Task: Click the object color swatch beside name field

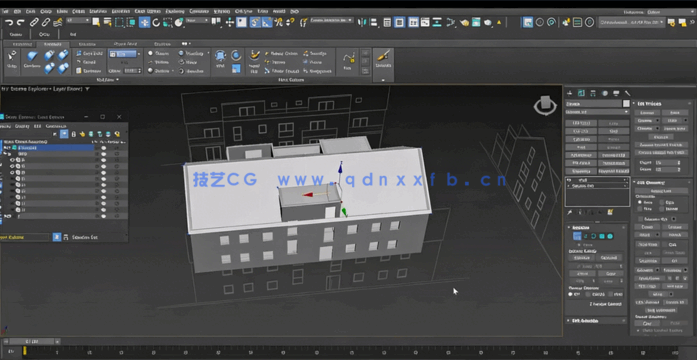Action: (626, 104)
